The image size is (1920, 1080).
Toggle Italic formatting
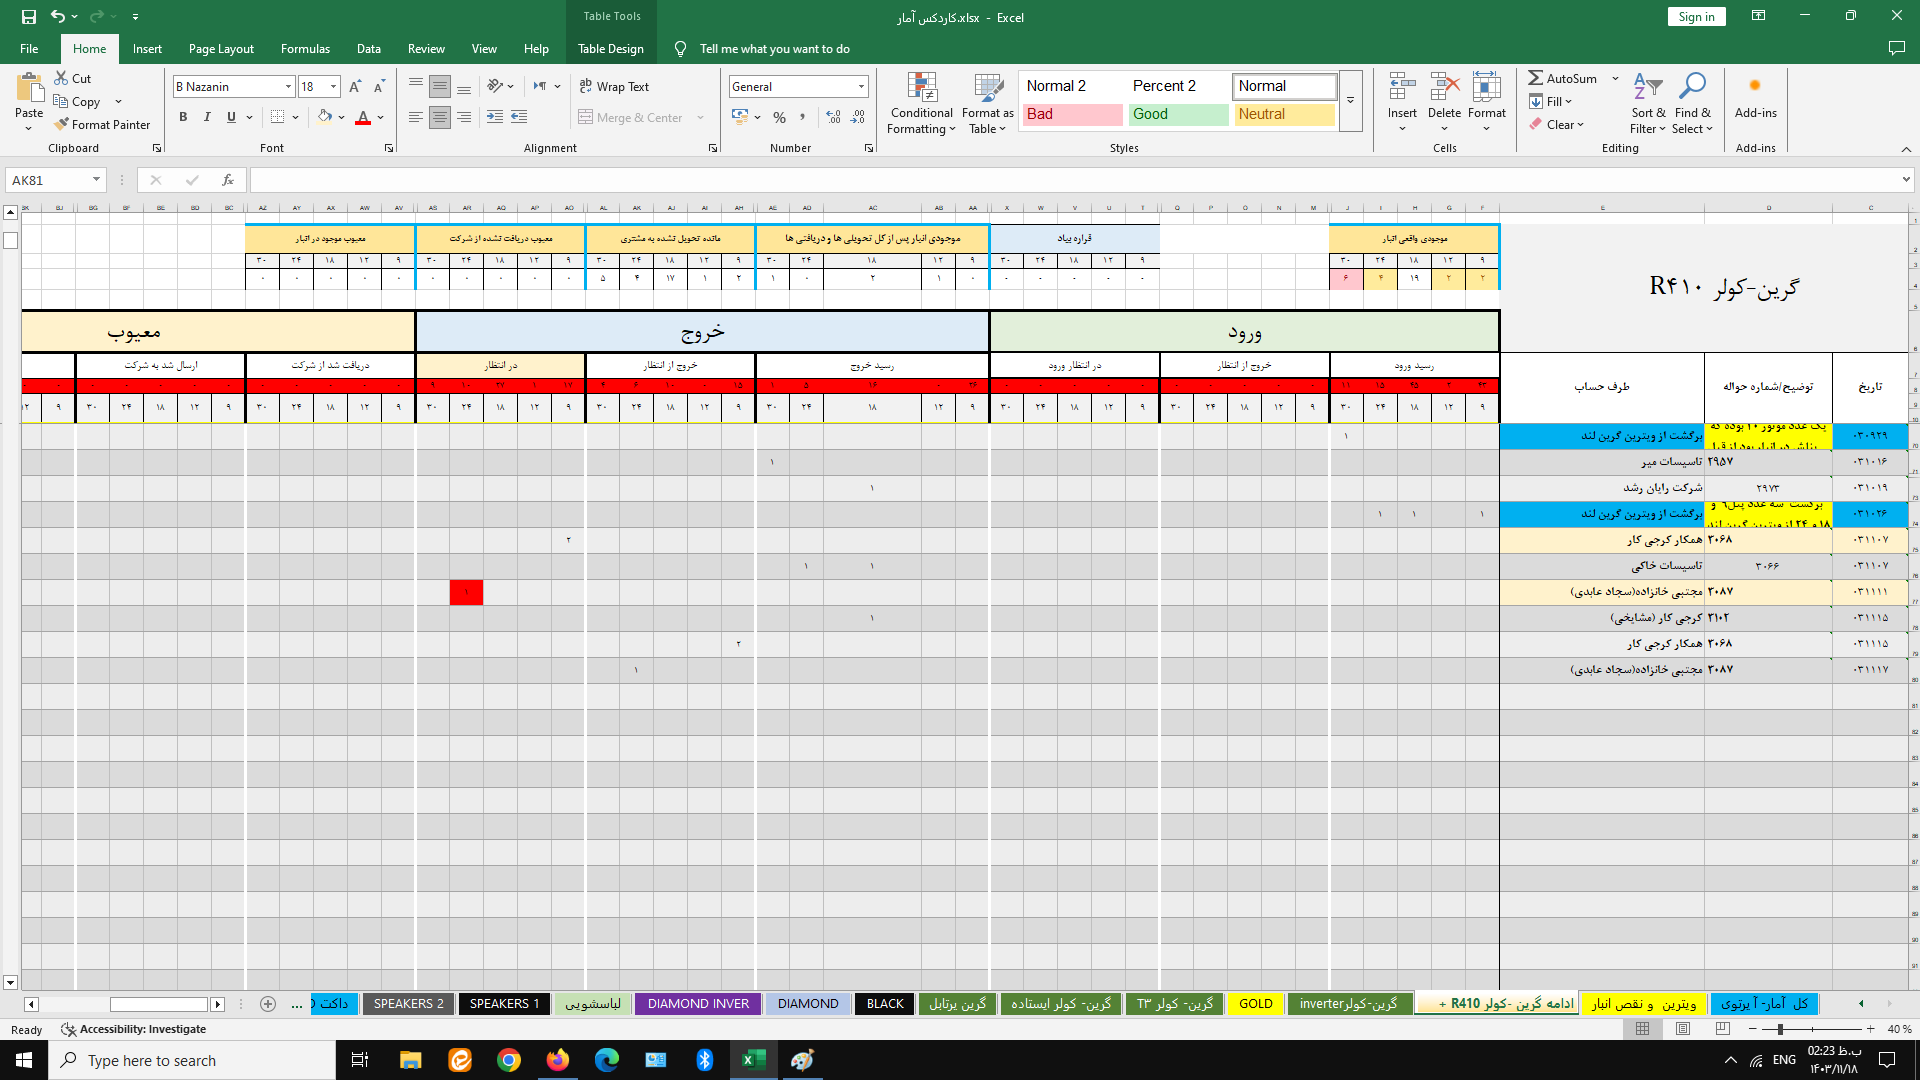(207, 118)
